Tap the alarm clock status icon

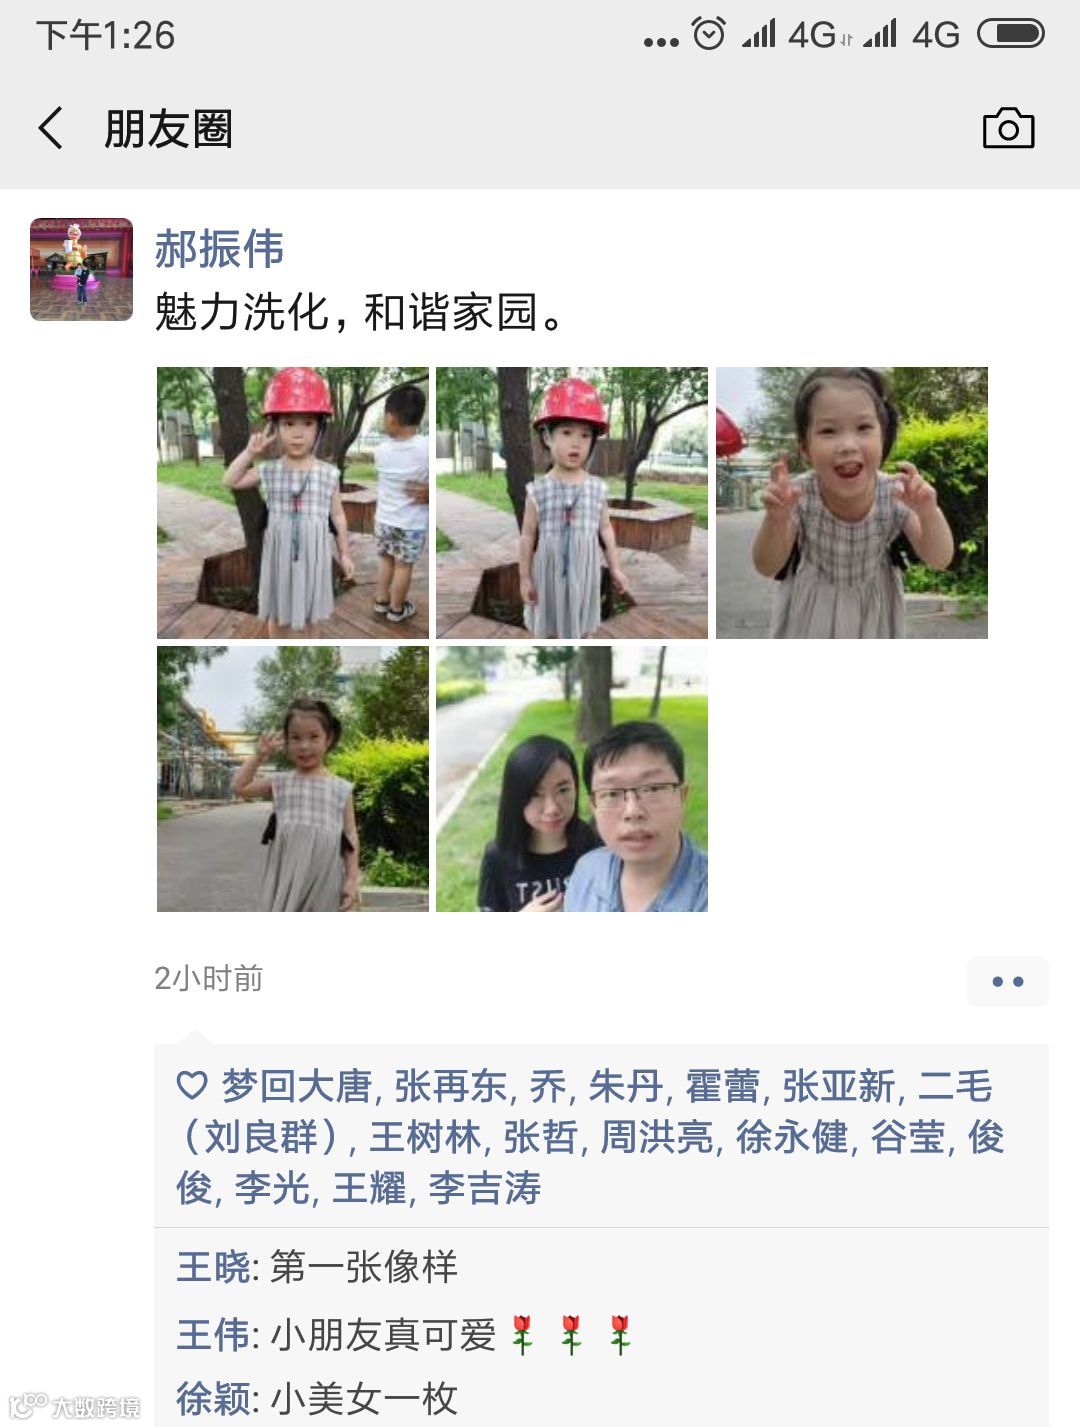pos(709,34)
